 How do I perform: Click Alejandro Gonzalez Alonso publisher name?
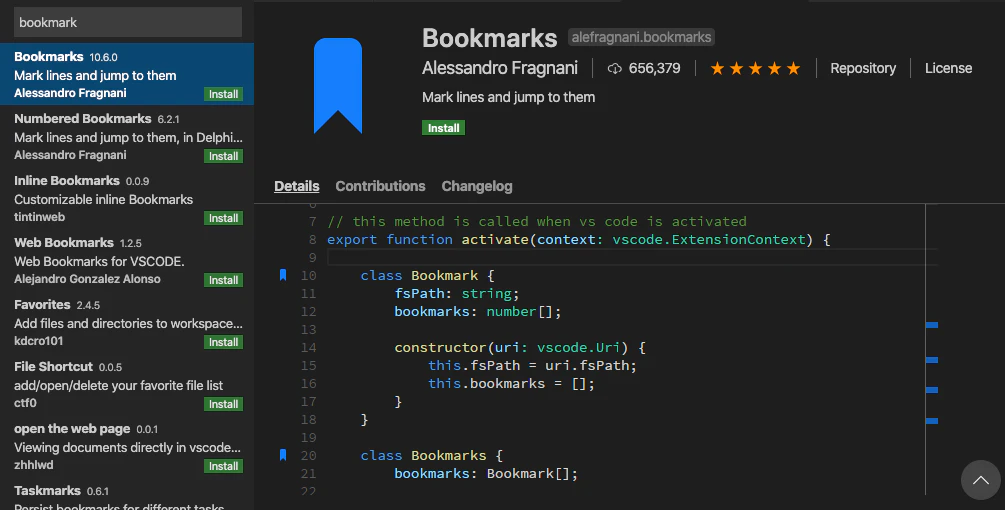(x=87, y=279)
